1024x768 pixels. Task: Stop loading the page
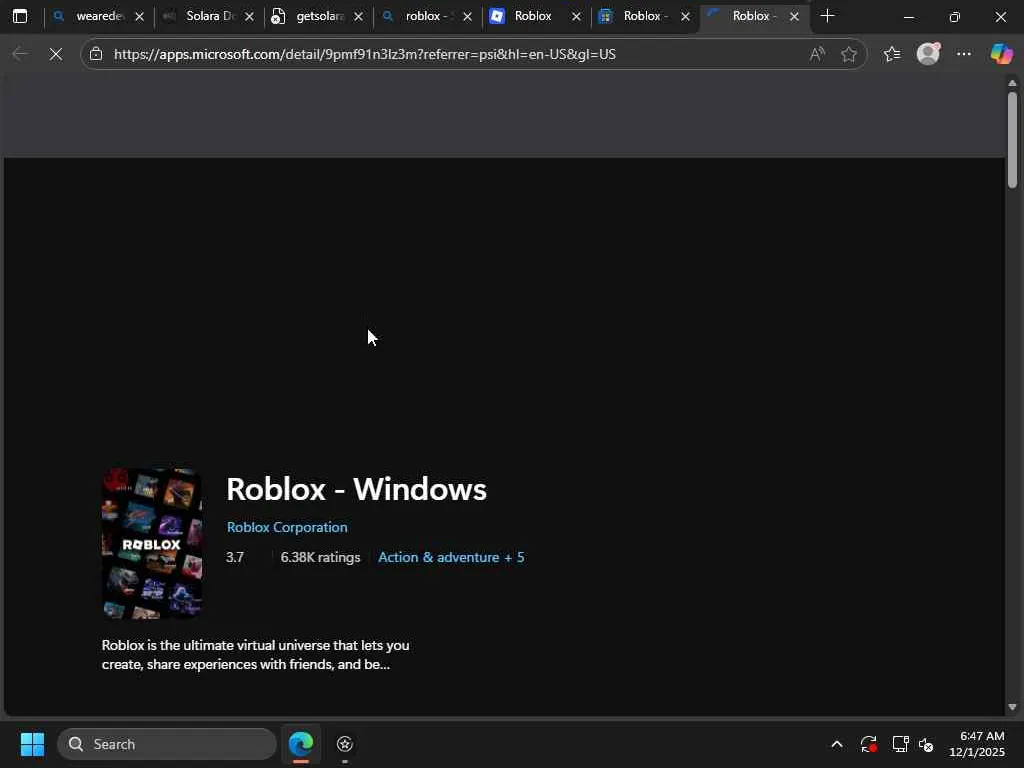pos(56,54)
